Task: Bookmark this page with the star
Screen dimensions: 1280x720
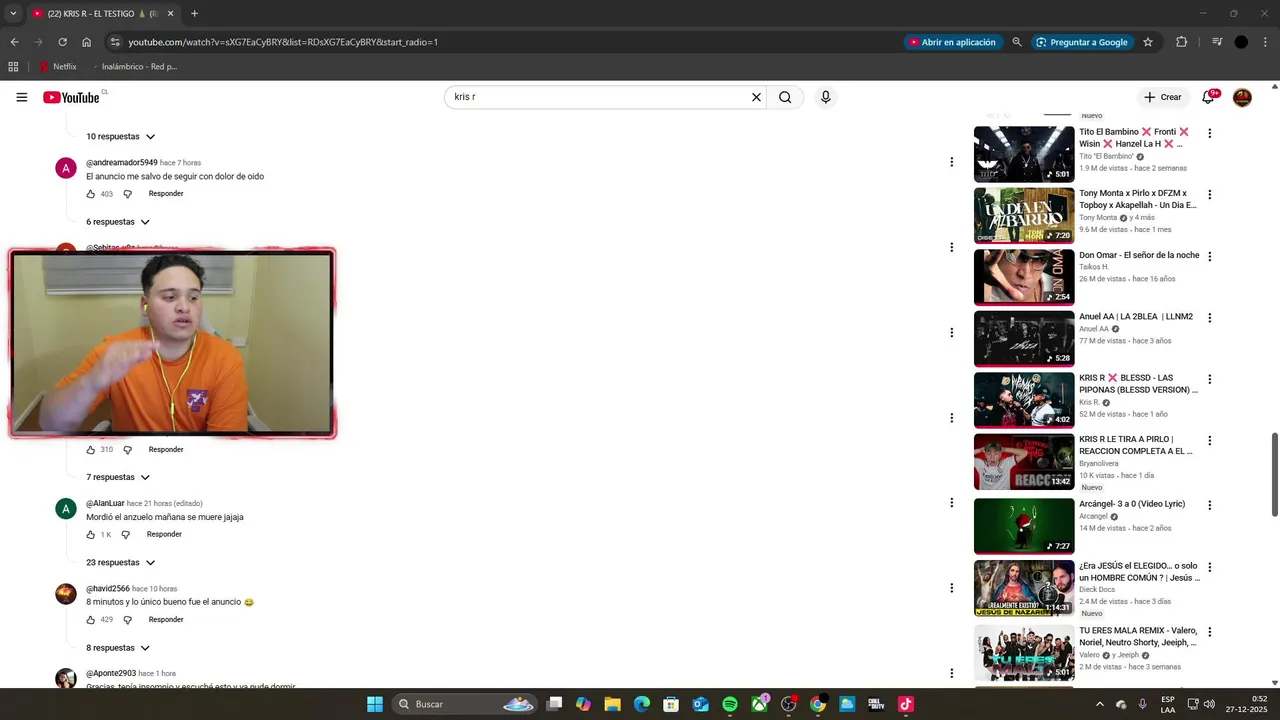Action: point(1148,42)
